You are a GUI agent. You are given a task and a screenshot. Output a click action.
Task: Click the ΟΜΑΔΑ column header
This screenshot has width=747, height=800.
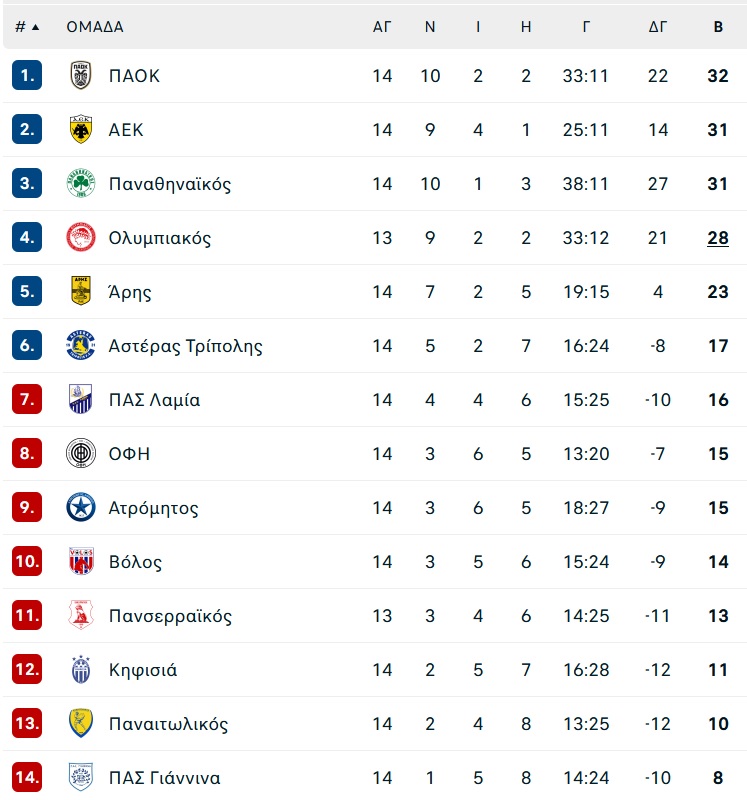95,27
